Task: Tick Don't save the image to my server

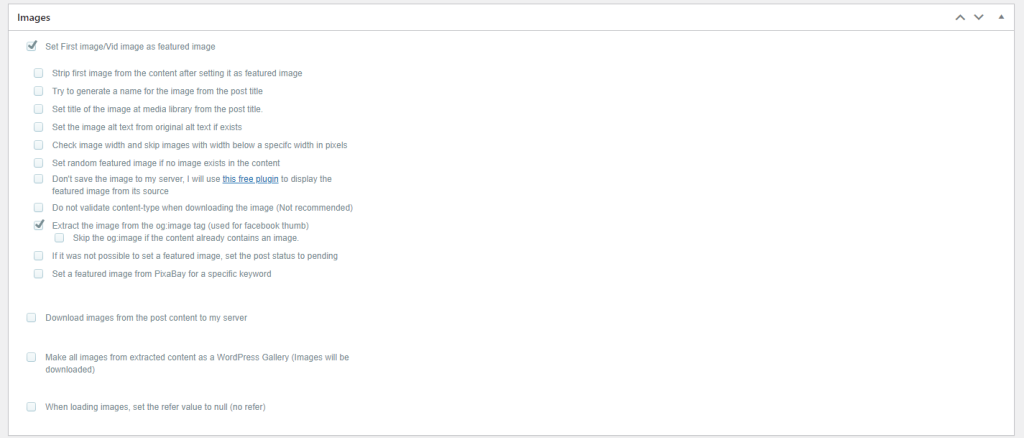Action: pos(39,179)
